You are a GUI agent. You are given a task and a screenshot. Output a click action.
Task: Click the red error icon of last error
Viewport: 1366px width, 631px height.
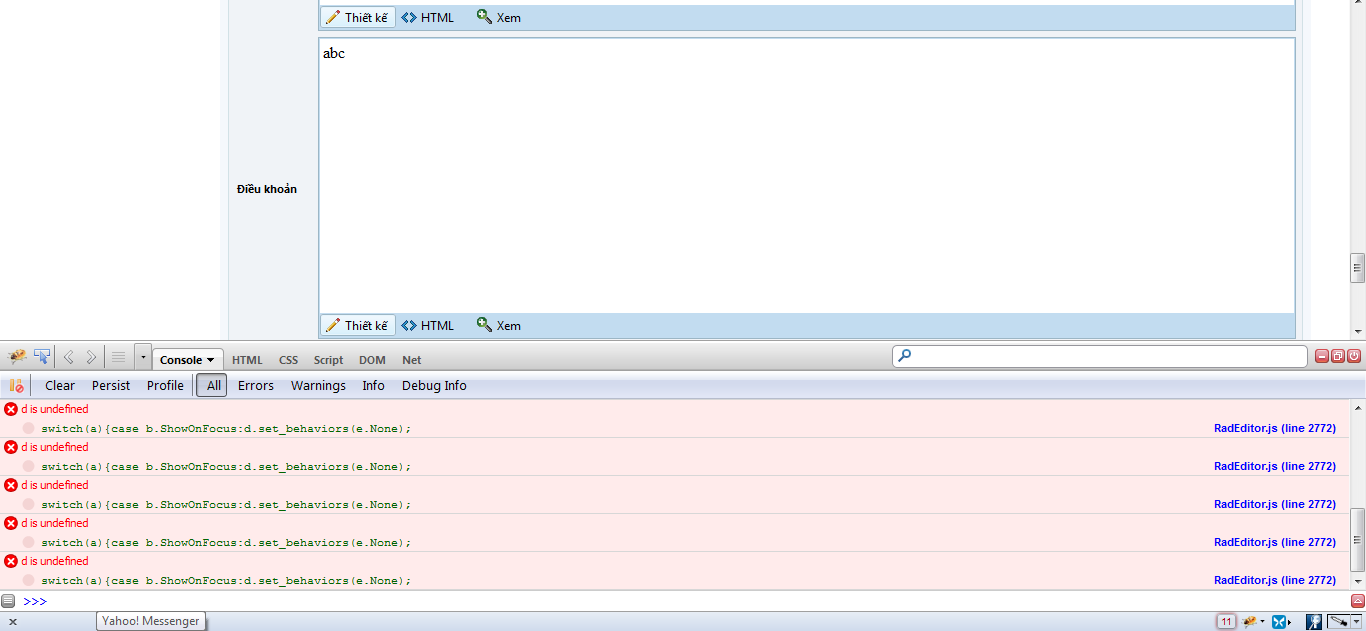[11, 561]
